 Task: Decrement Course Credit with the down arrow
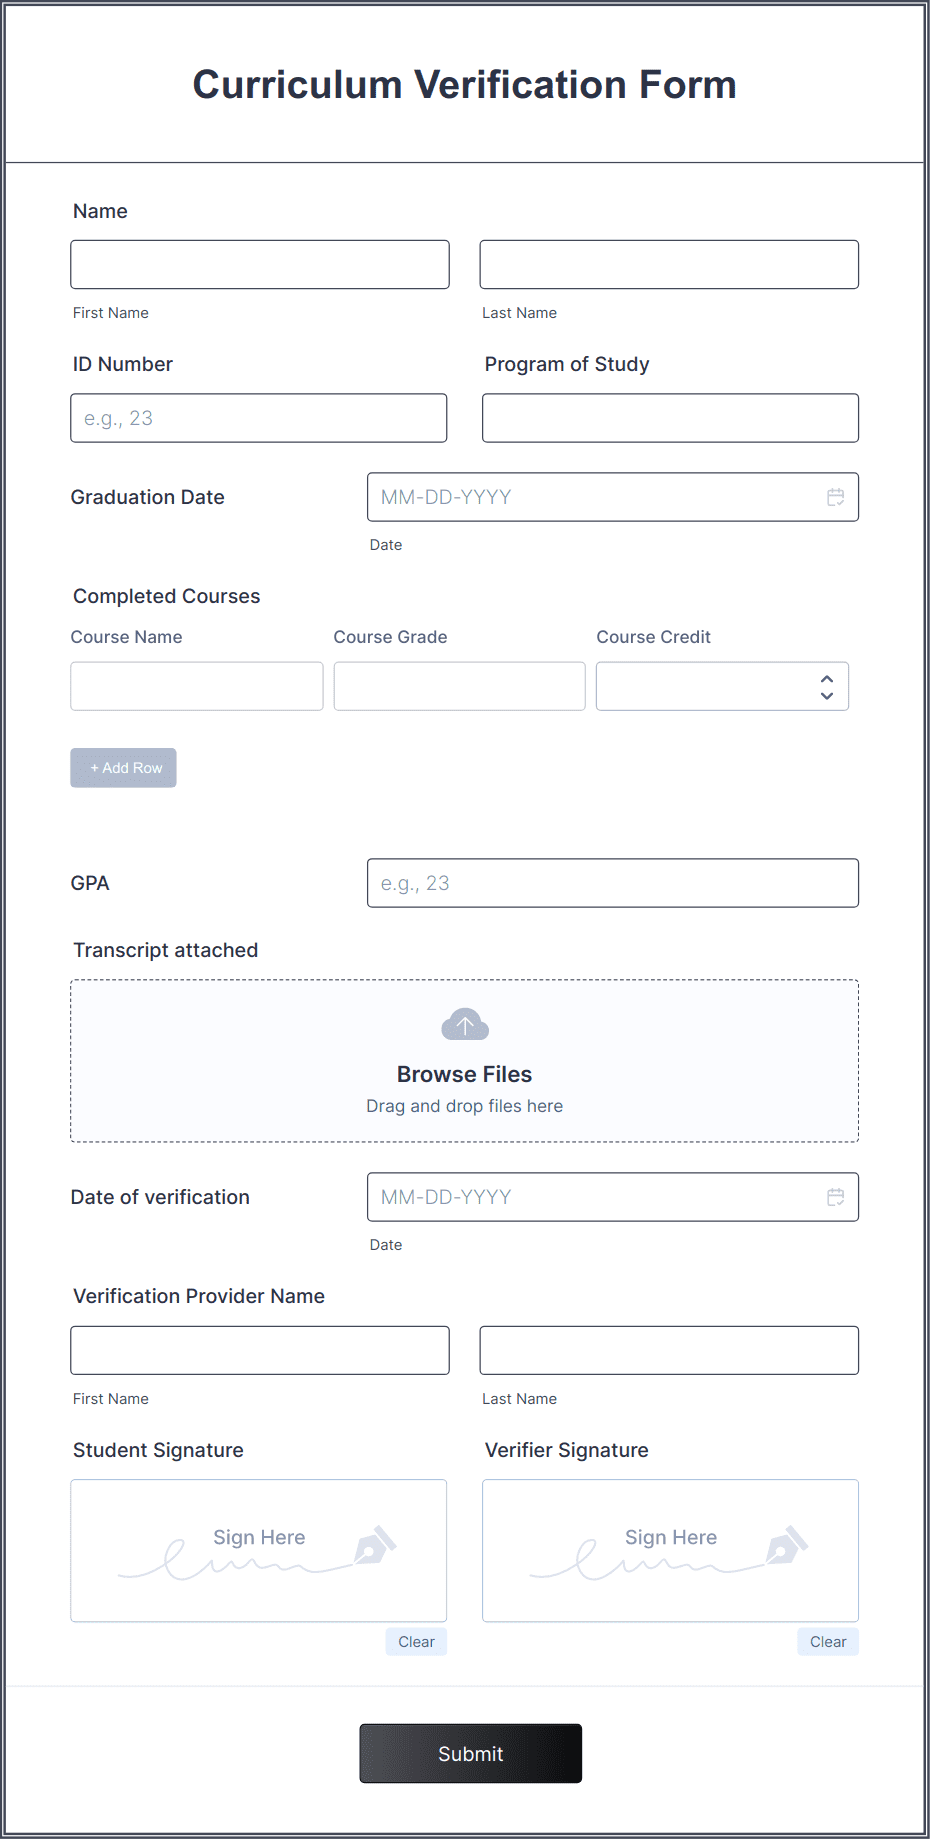(x=826, y=694)
